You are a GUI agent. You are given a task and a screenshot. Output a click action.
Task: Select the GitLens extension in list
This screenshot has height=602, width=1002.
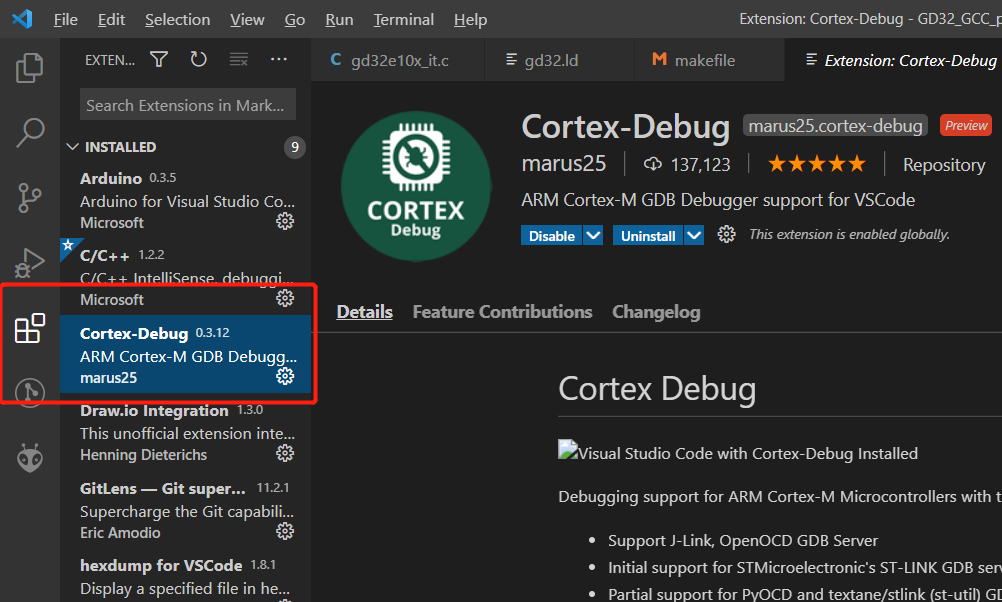point(185,509)
